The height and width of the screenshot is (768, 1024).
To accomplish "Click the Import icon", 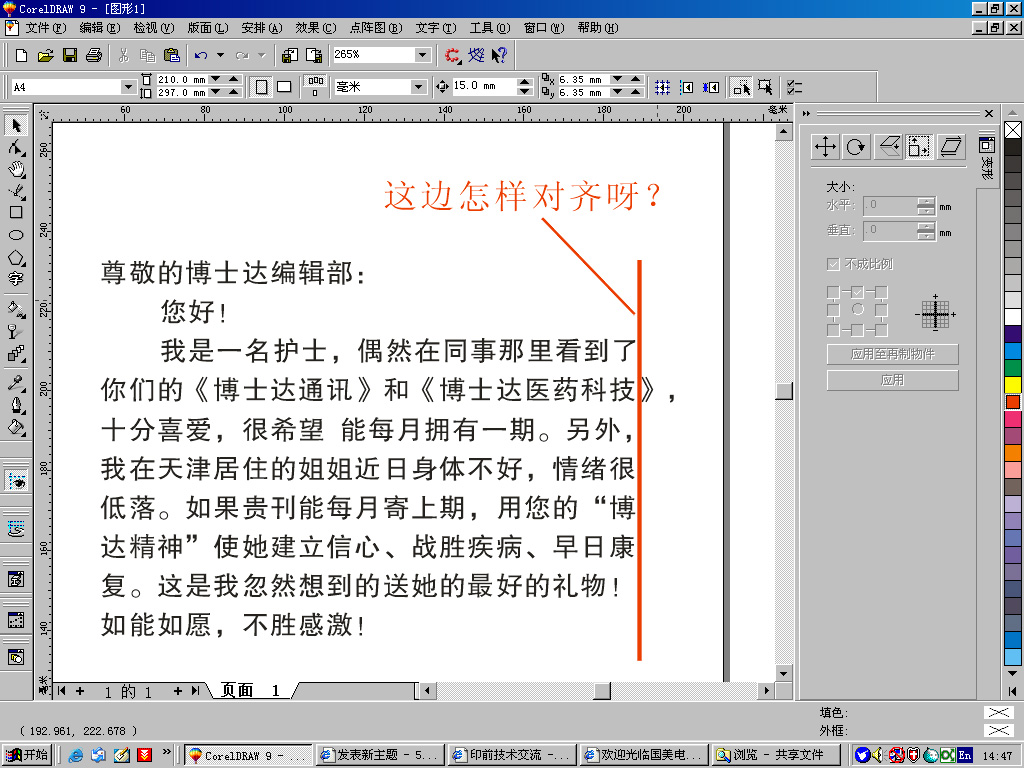I will (x=290, y=56).
